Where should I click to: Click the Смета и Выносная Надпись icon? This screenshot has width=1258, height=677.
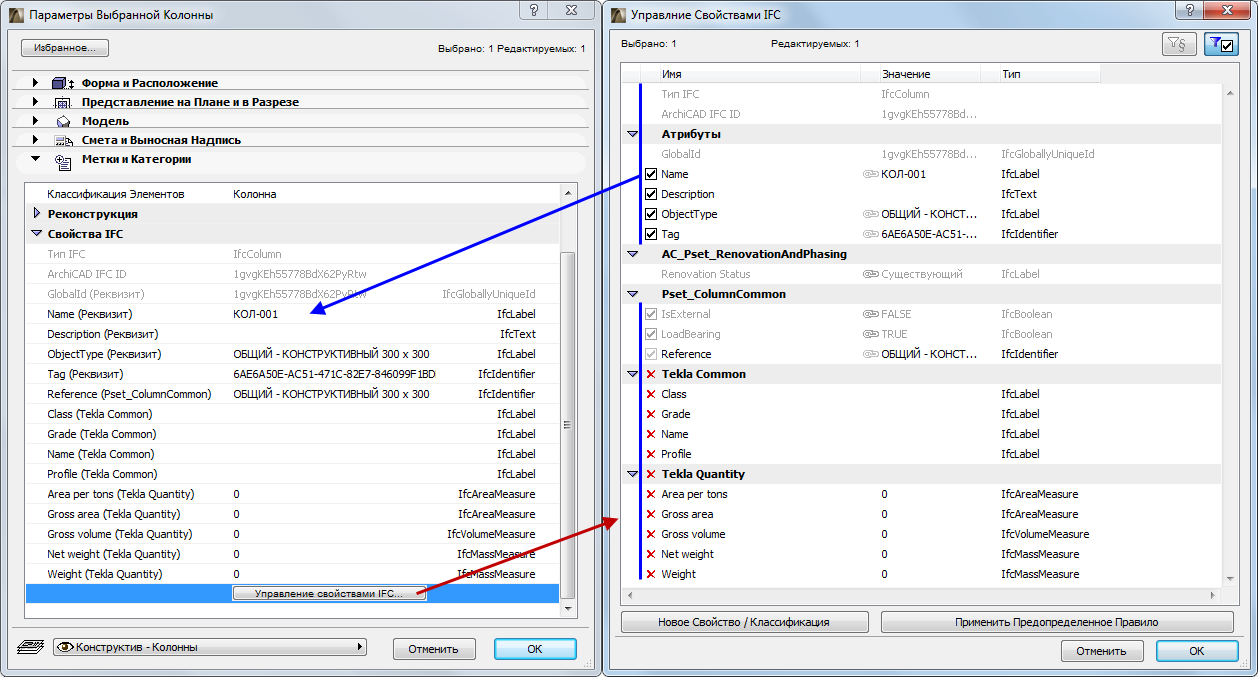click(62, 140)
